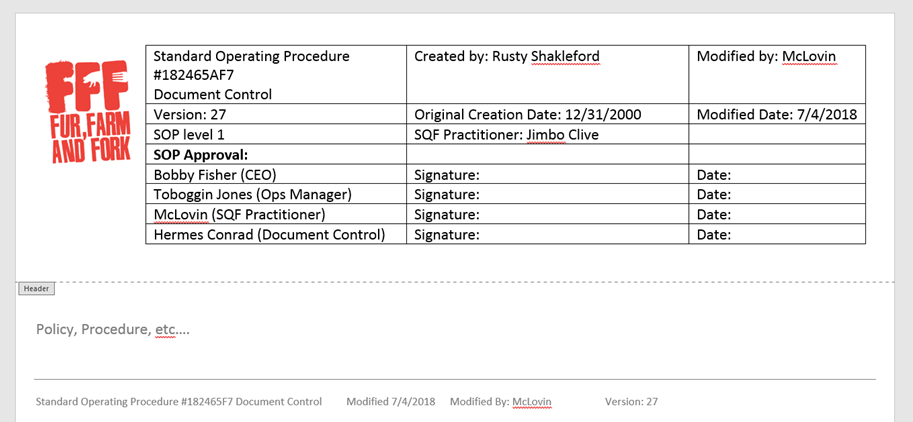Select the 'Standard Operating Procedure #182465AF7' cell
Viewport: 913px width, 422px height.
pyautogui.click(x=276, y=75)
